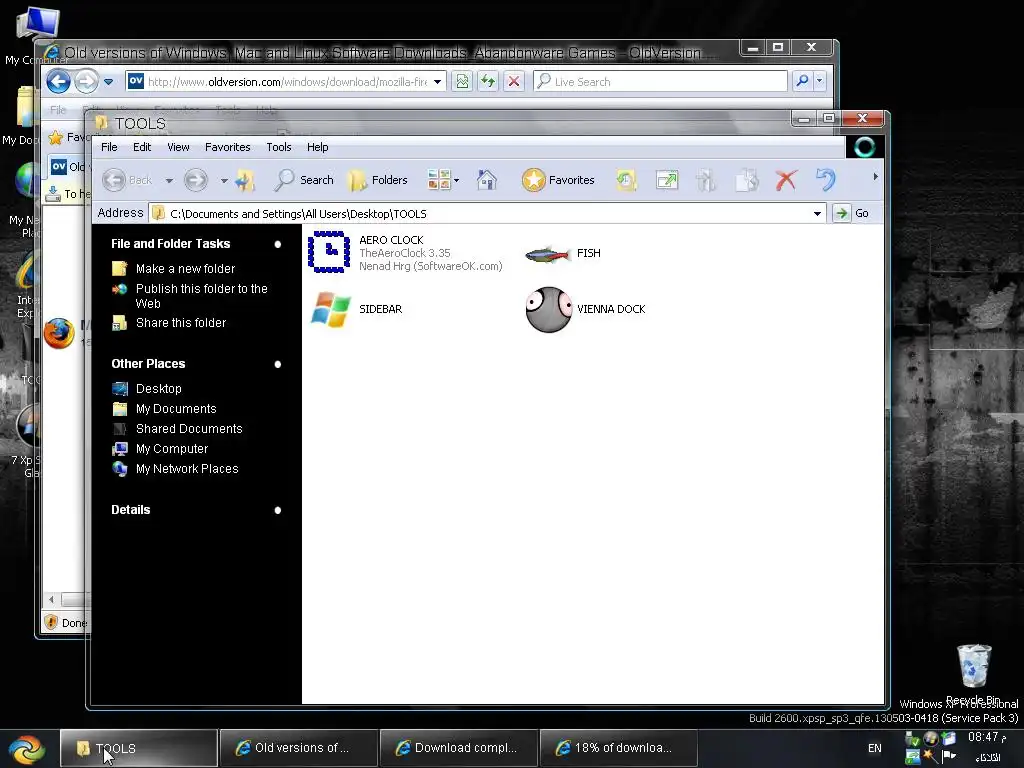Switch to the TOOLS taskbar button
The image size is (1024, 768).
pos(139,748)
